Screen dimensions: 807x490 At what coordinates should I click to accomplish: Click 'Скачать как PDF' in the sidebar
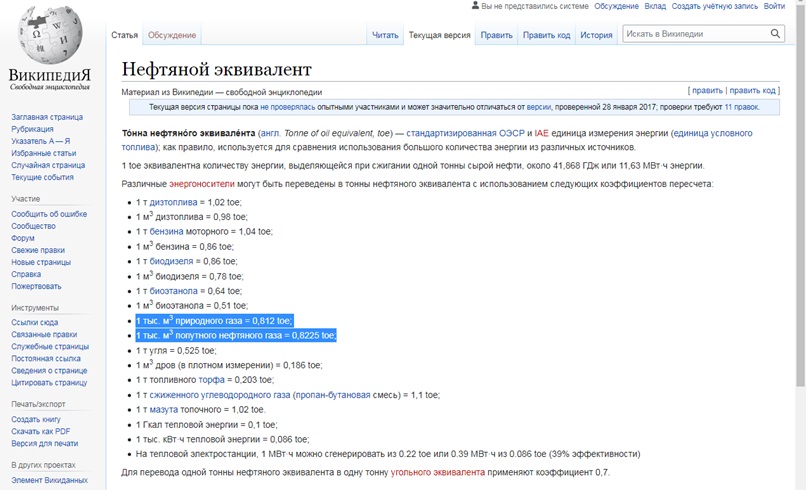pos(43,431)
